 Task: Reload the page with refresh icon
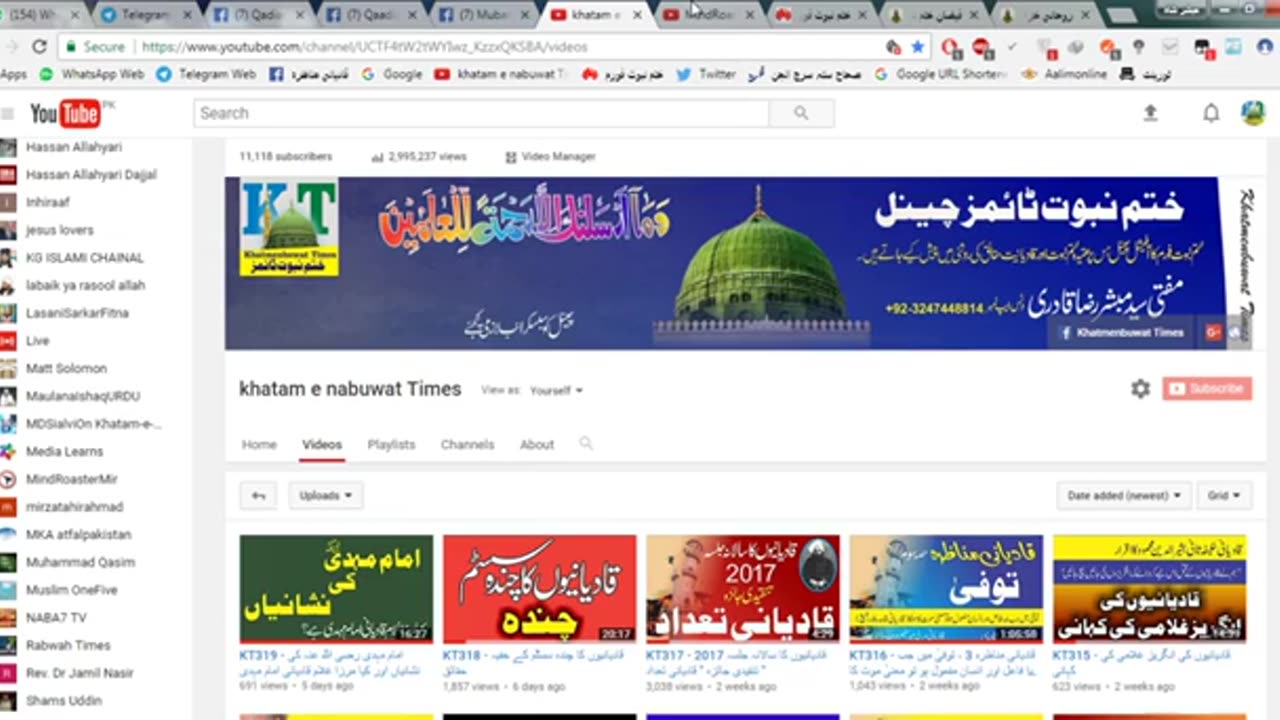pyautogui.click(x=39, y=47)
